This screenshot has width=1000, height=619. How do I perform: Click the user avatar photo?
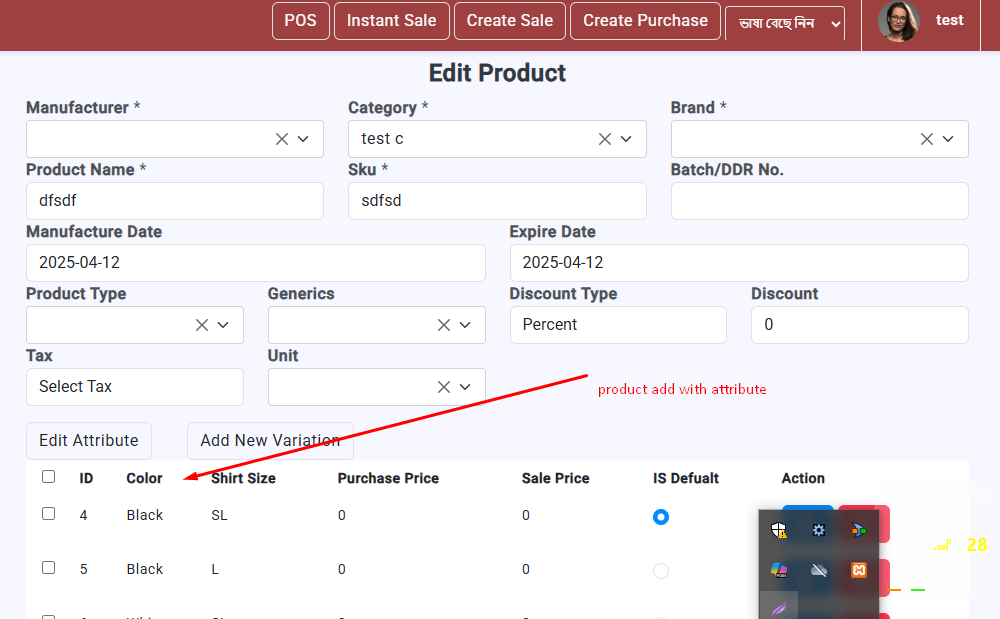pos(899,21)
